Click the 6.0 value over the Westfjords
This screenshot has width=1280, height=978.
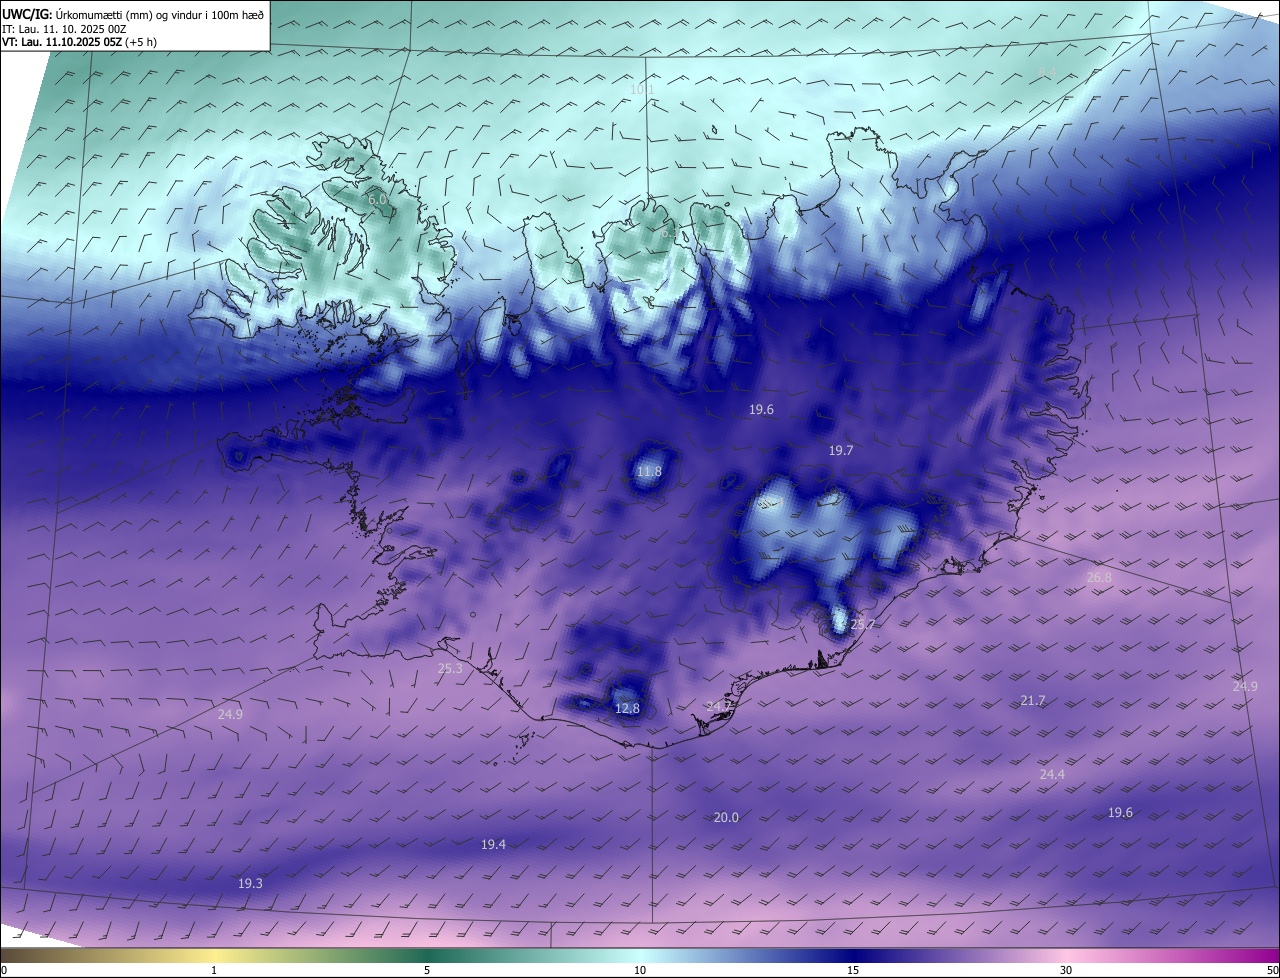coord(377,200)
